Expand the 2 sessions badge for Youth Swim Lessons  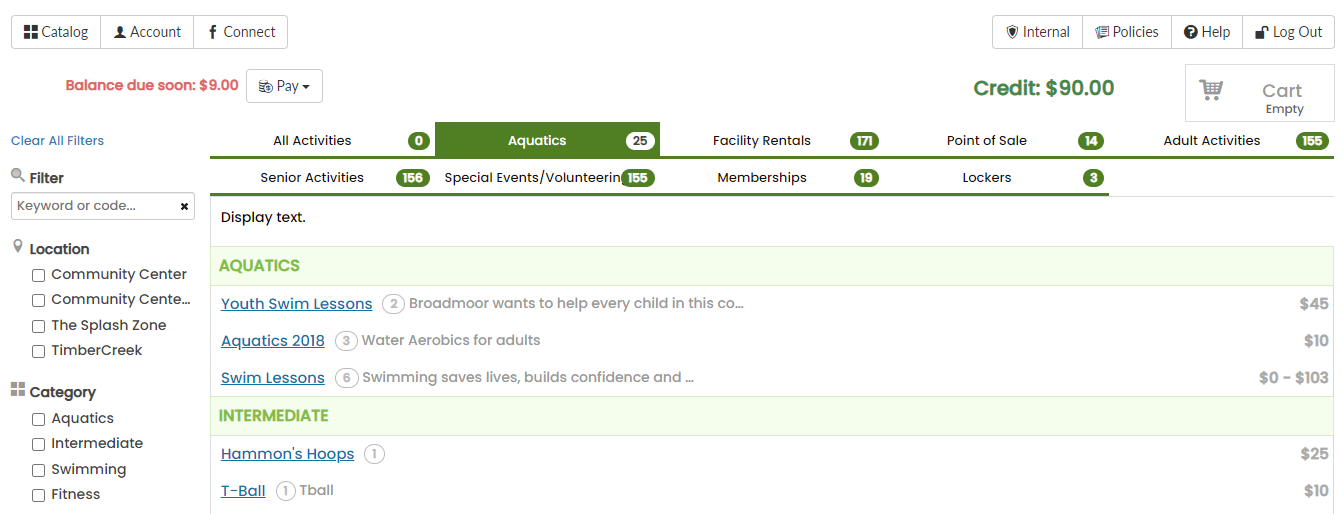pos(393,304)
